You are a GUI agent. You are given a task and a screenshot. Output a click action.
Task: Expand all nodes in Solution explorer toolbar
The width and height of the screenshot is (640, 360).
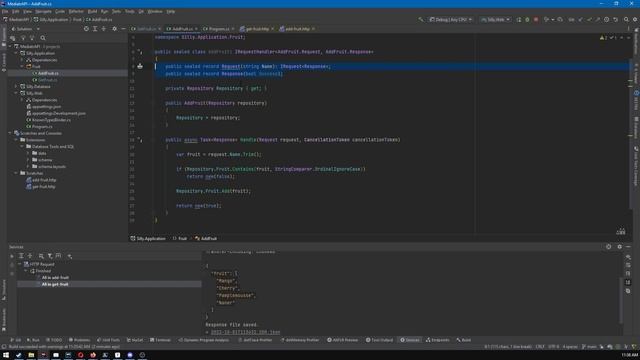pyautogui.click(x=95, y=29)
